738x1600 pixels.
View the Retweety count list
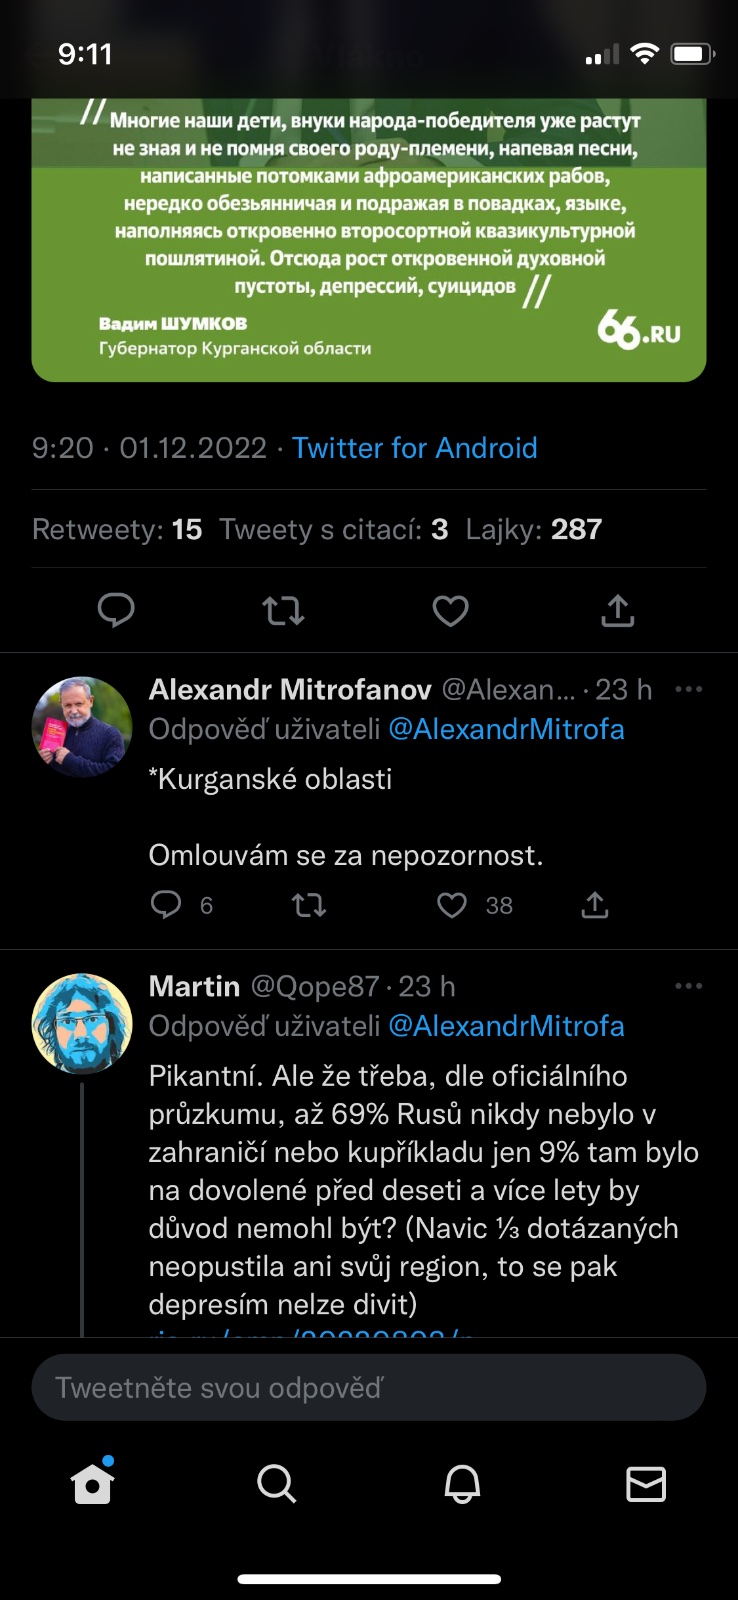[x=117, y=529]
